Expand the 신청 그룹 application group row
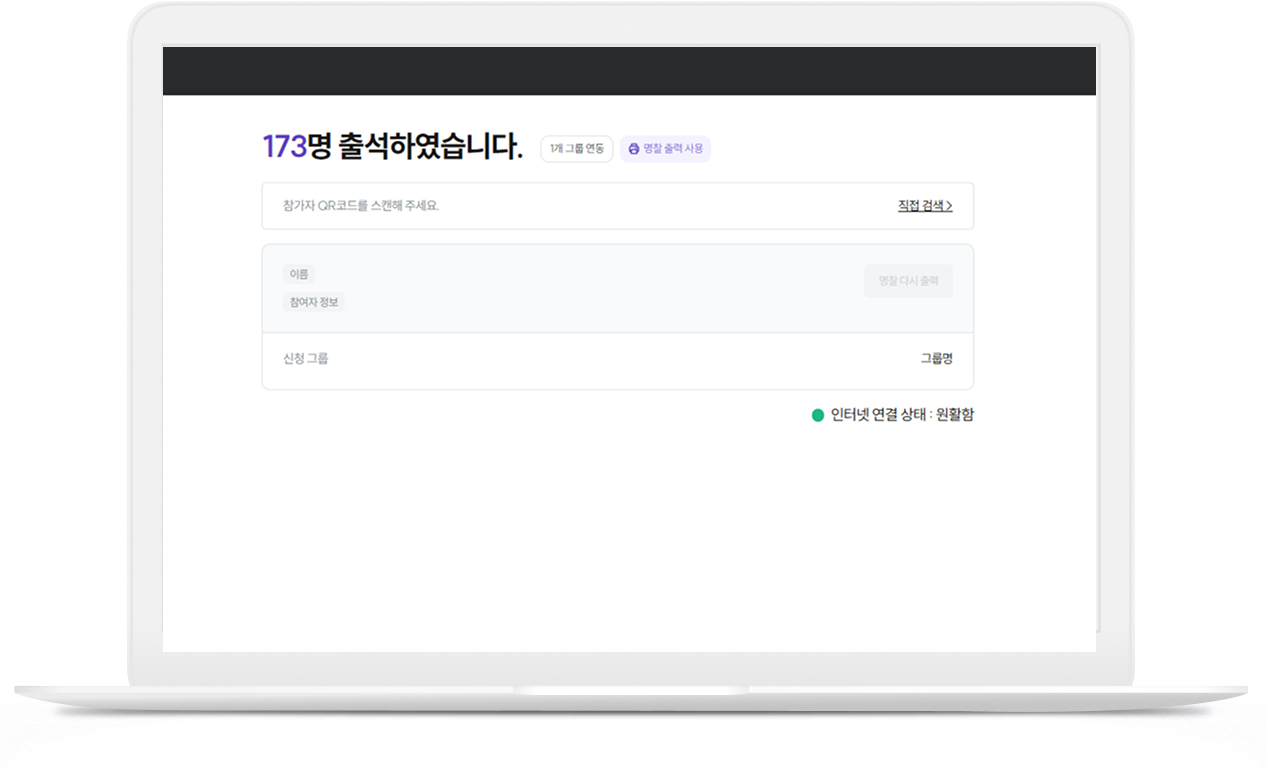 617,357
